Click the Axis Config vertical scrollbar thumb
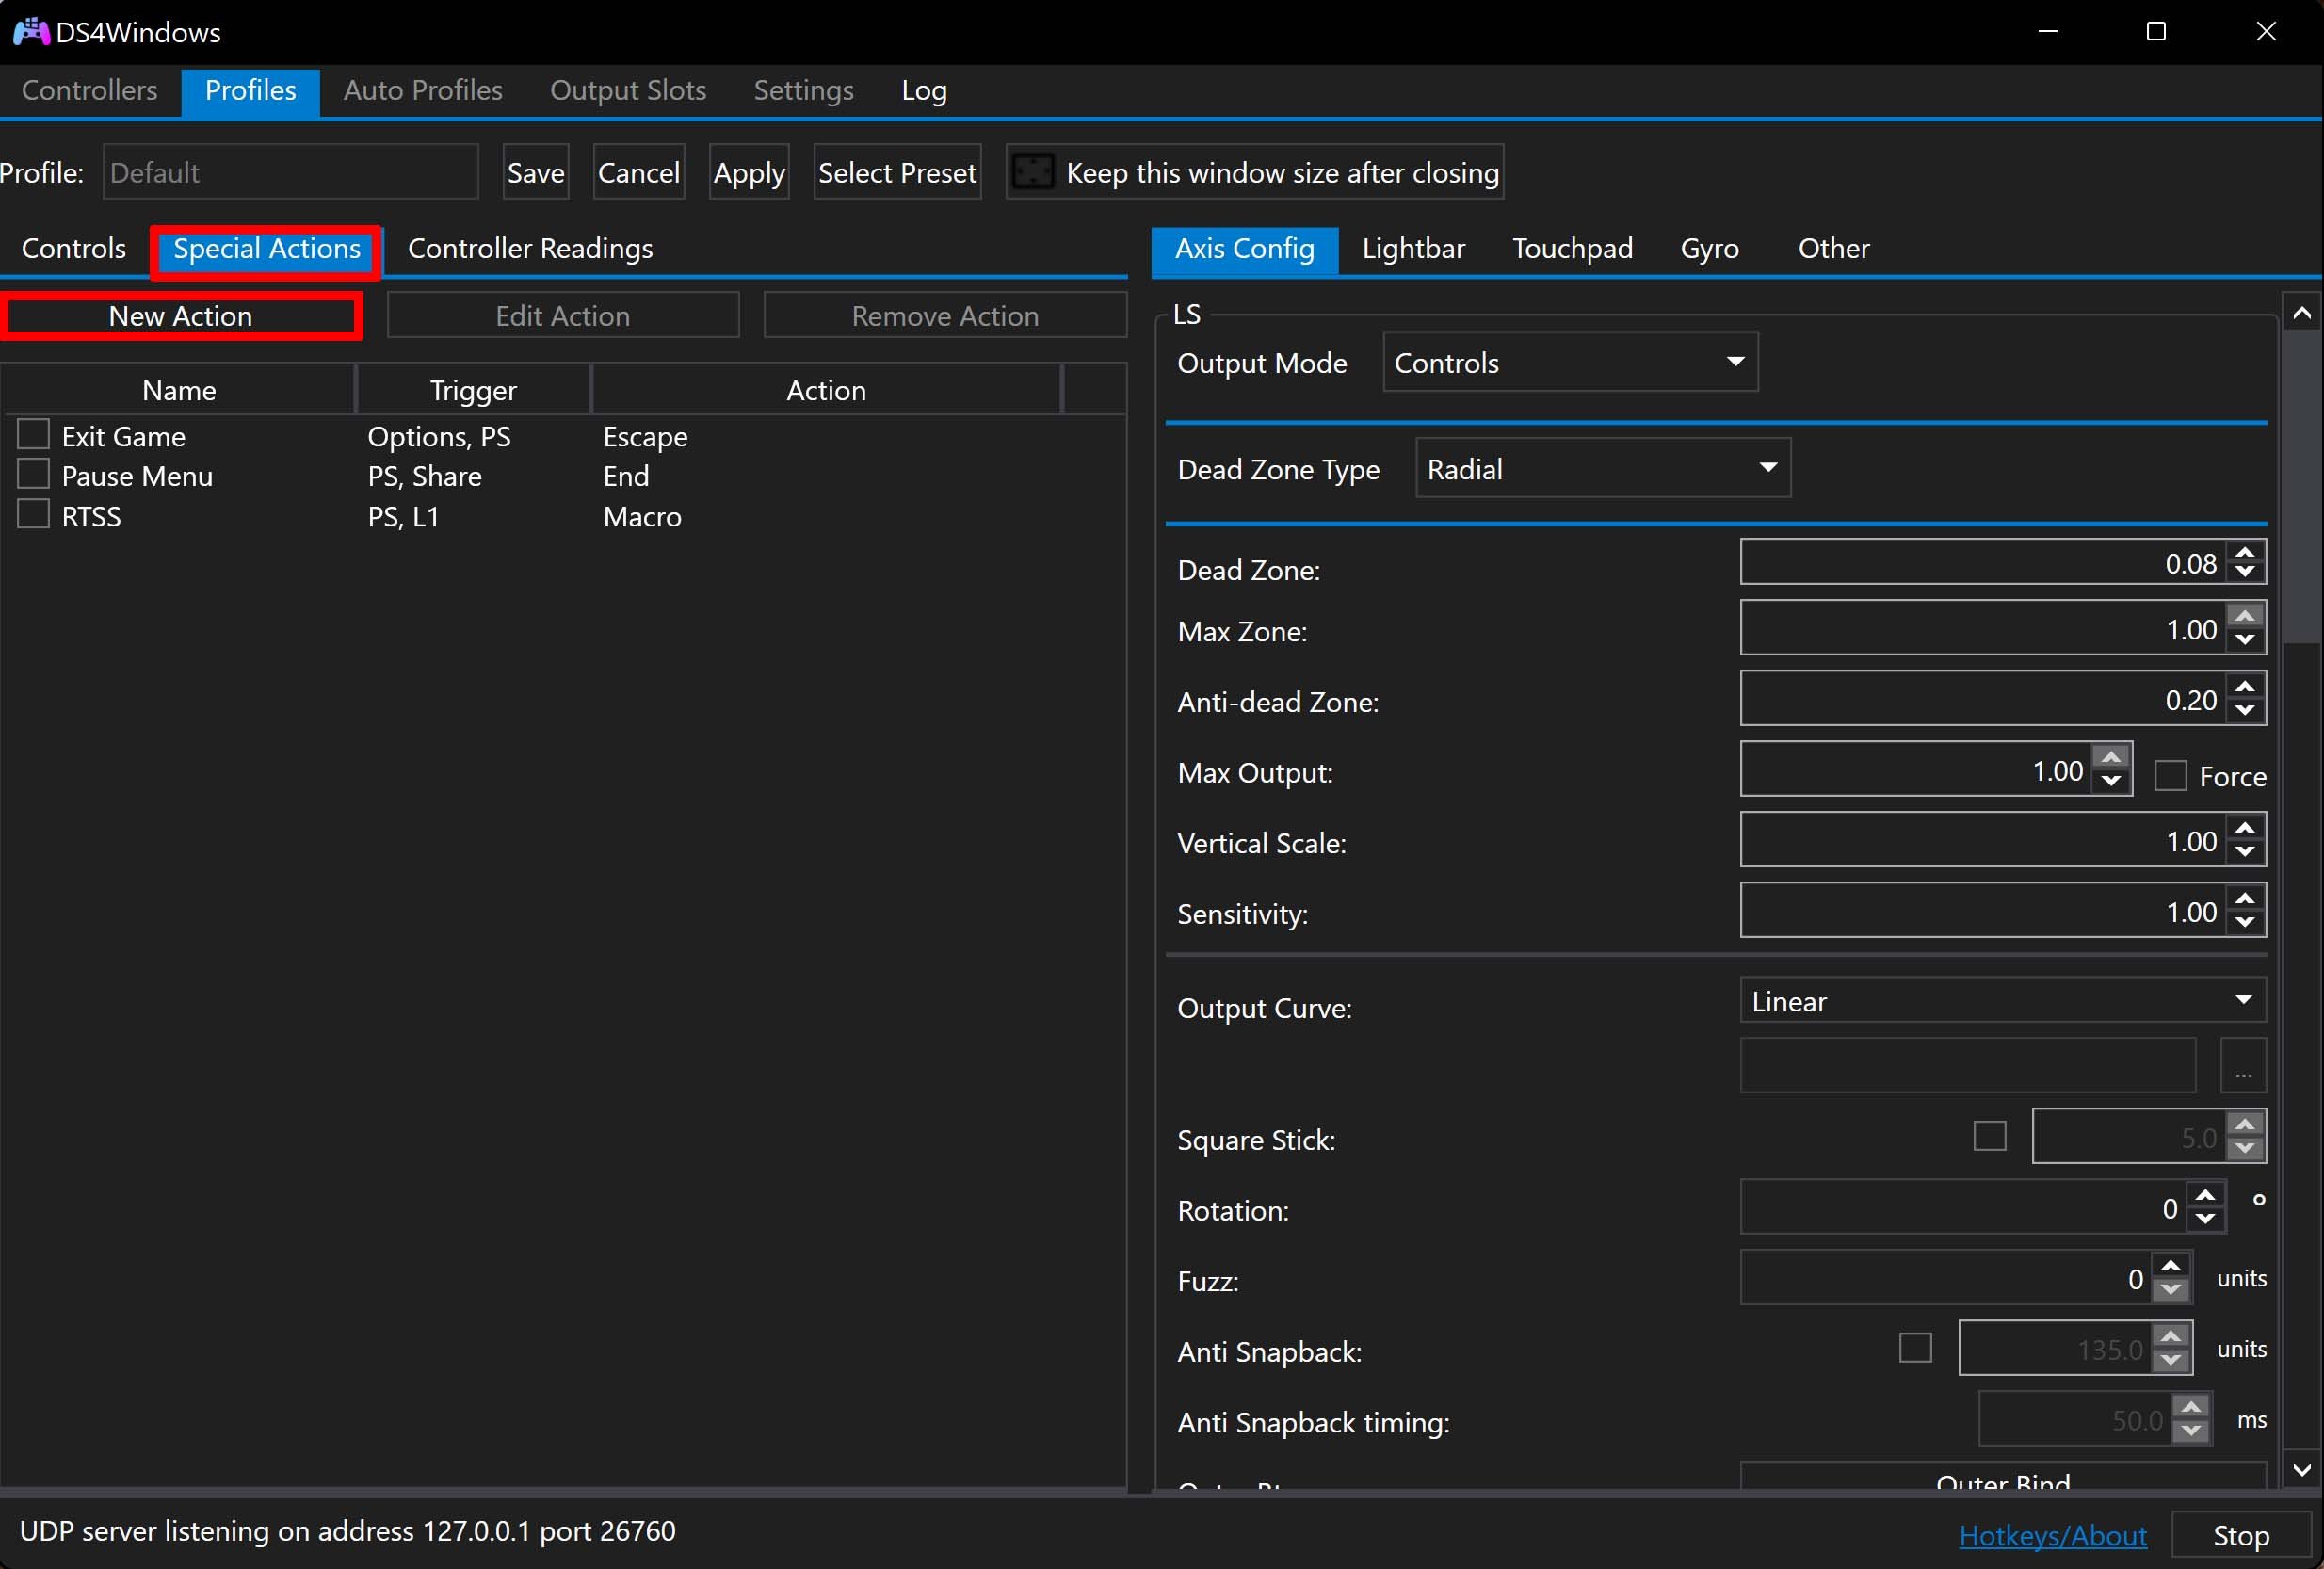 coord(2302,488)
